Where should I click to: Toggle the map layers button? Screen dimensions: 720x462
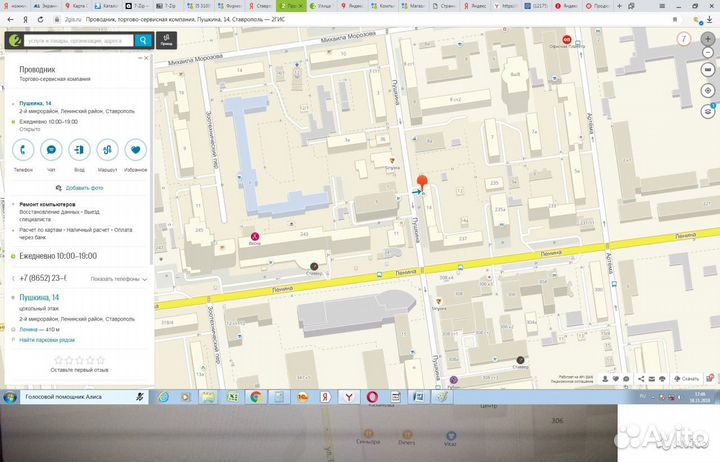pos(708,110)
